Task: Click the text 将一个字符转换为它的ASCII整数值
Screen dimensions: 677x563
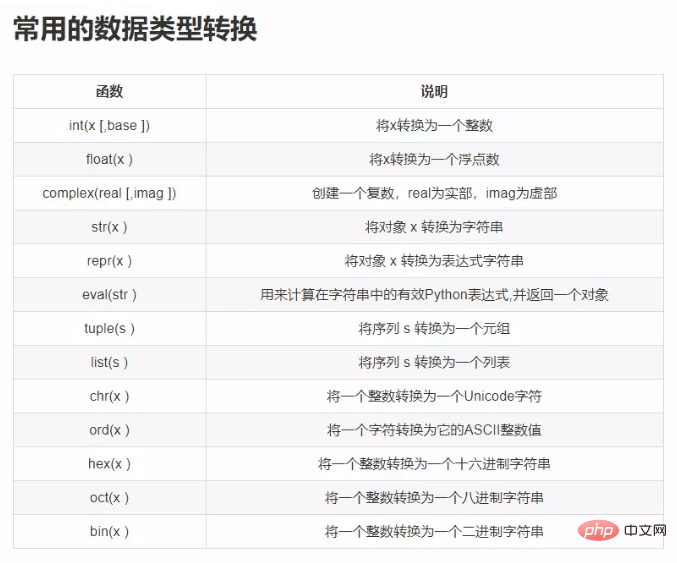Action: pyautogui.click(x=434, y=430)
